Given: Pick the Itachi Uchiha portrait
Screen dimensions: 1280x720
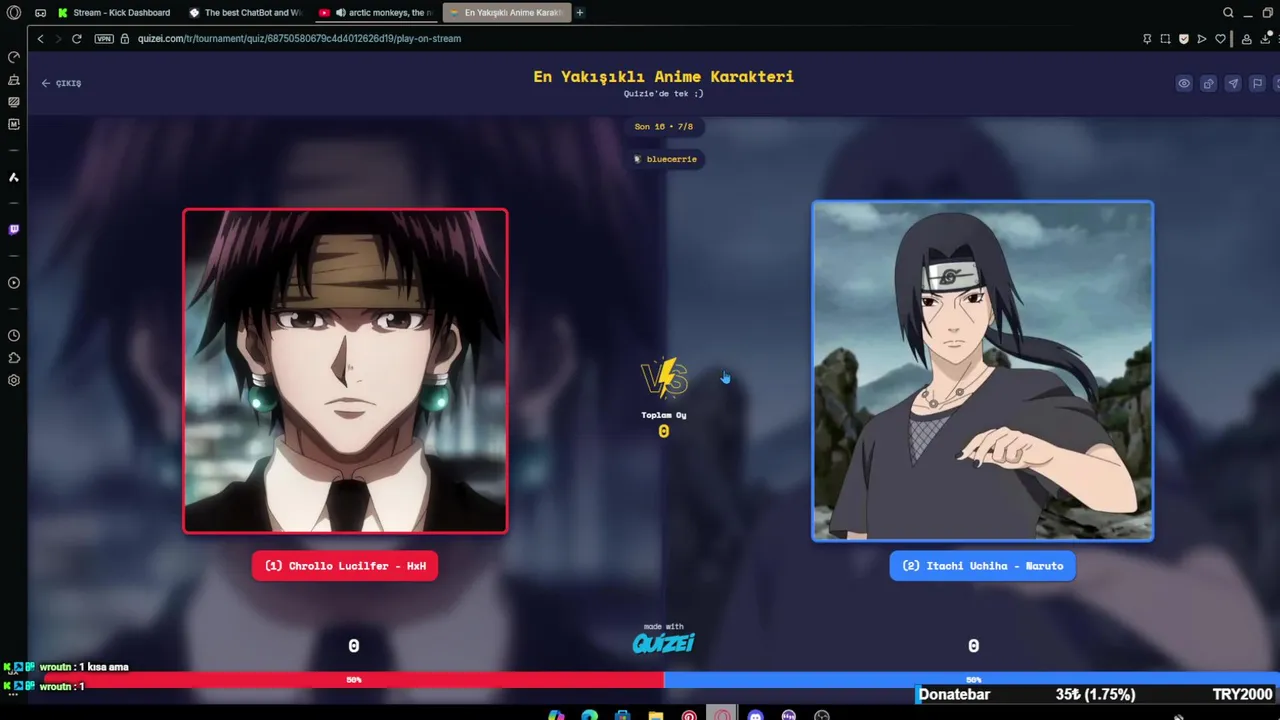Looking at the screenshot, I should click(982, 371).
